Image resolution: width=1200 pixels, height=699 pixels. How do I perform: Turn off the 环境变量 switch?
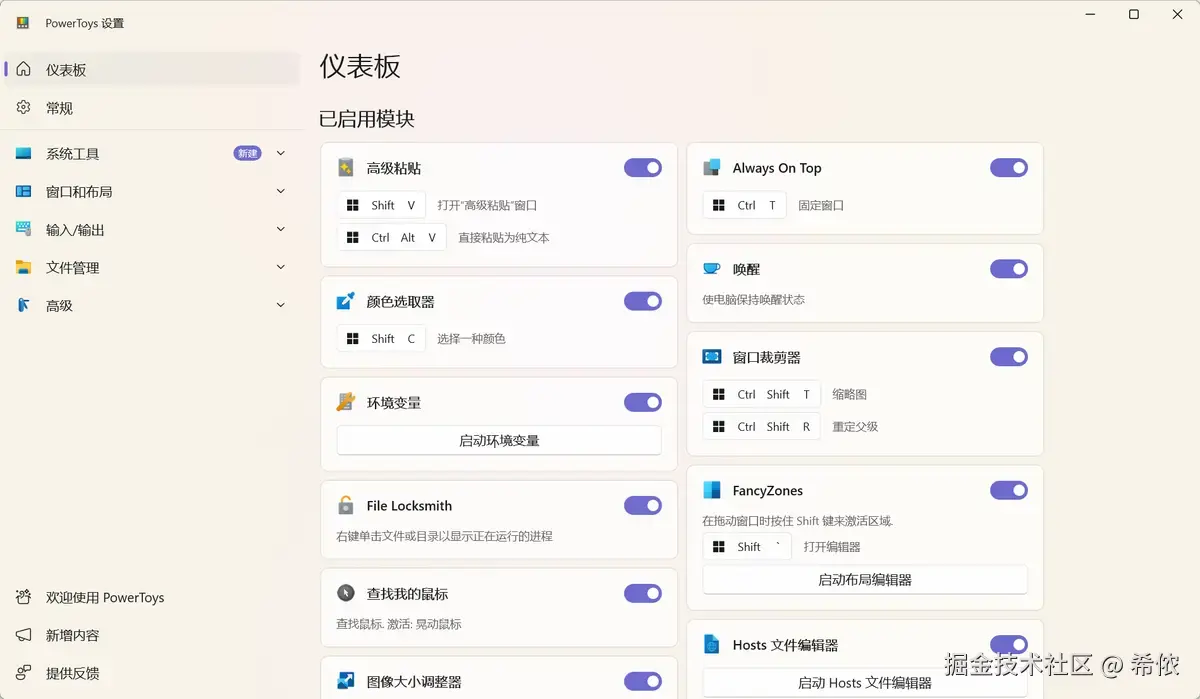pyautogui.click(x=643, y=403)
